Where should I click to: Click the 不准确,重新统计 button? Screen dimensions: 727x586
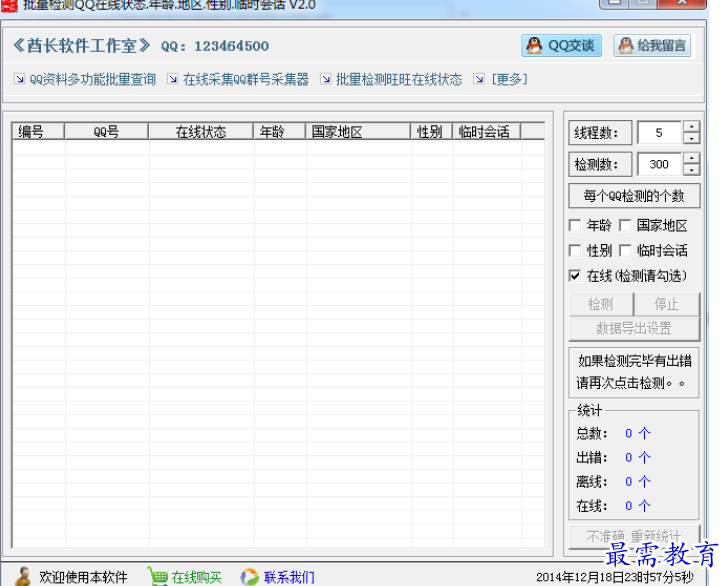pyautogui.click(x=634, y=537)
